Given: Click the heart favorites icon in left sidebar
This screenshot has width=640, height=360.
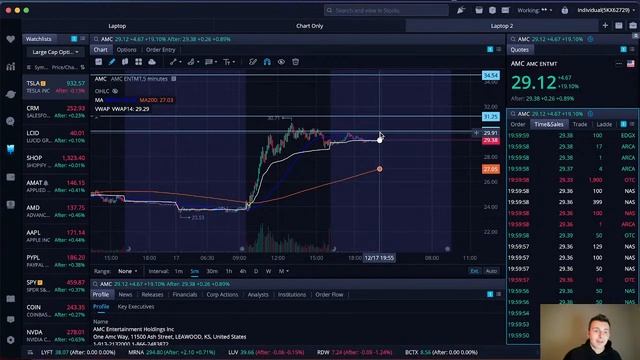Looking at the screenshot, I should click(x=11, y=39).
